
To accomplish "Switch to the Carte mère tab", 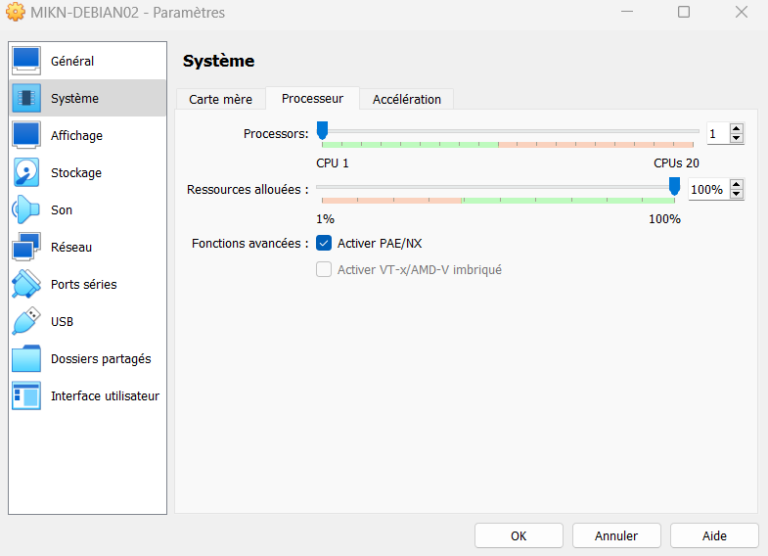I will click(x=220, y=99).
